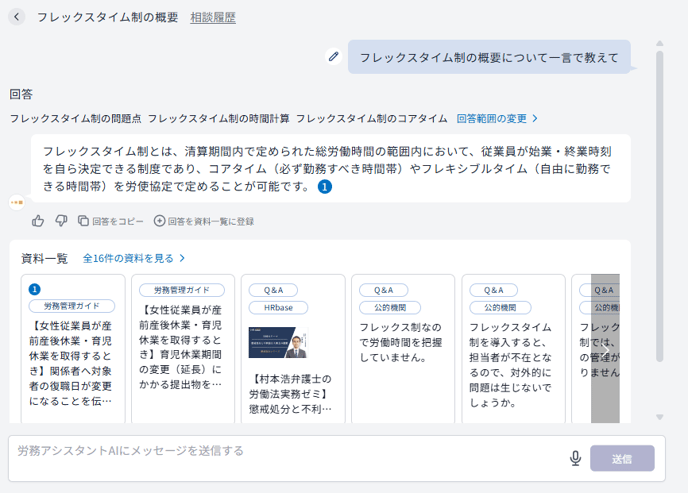Click the thumbs up icon on the answer

tap(38, 221)
